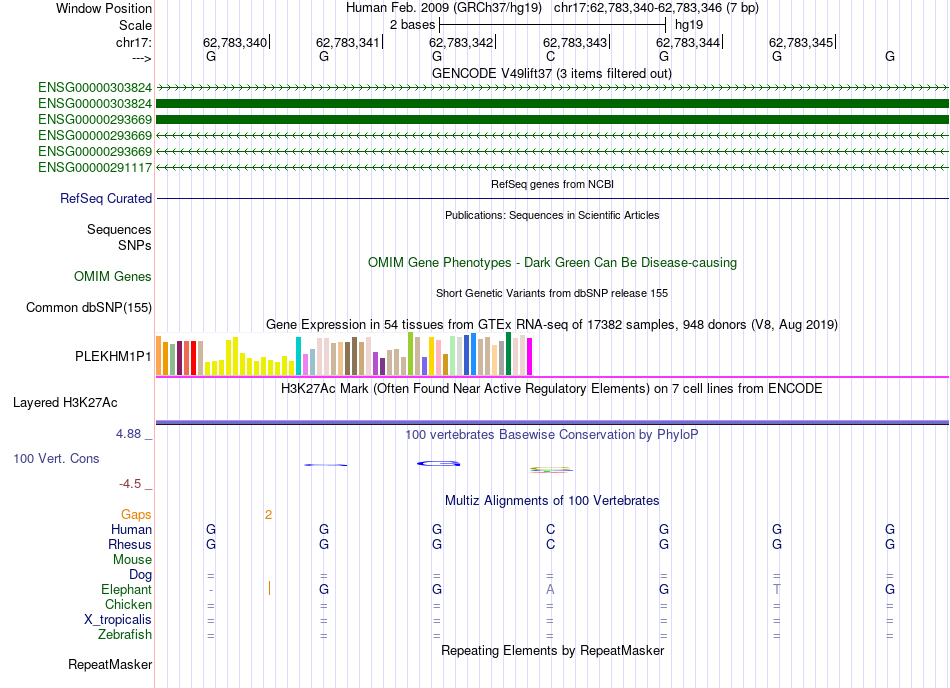The image size is (950, 688).
Task: Click the Mouse species label
Action: click(x=132, y=560)
